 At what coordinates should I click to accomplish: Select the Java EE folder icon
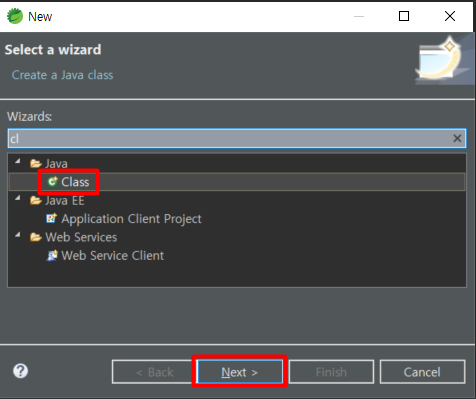36,200
